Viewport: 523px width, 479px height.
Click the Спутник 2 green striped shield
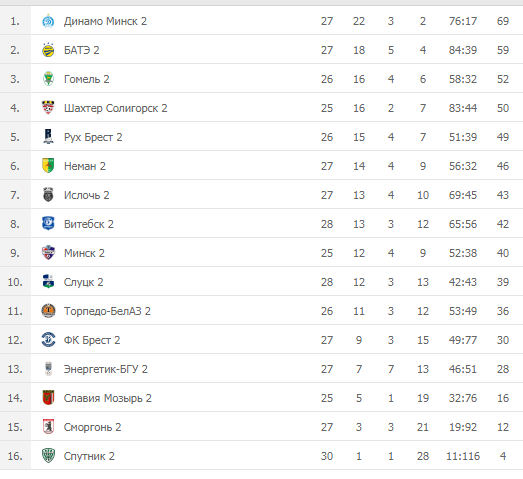click(x=48, y=456)
